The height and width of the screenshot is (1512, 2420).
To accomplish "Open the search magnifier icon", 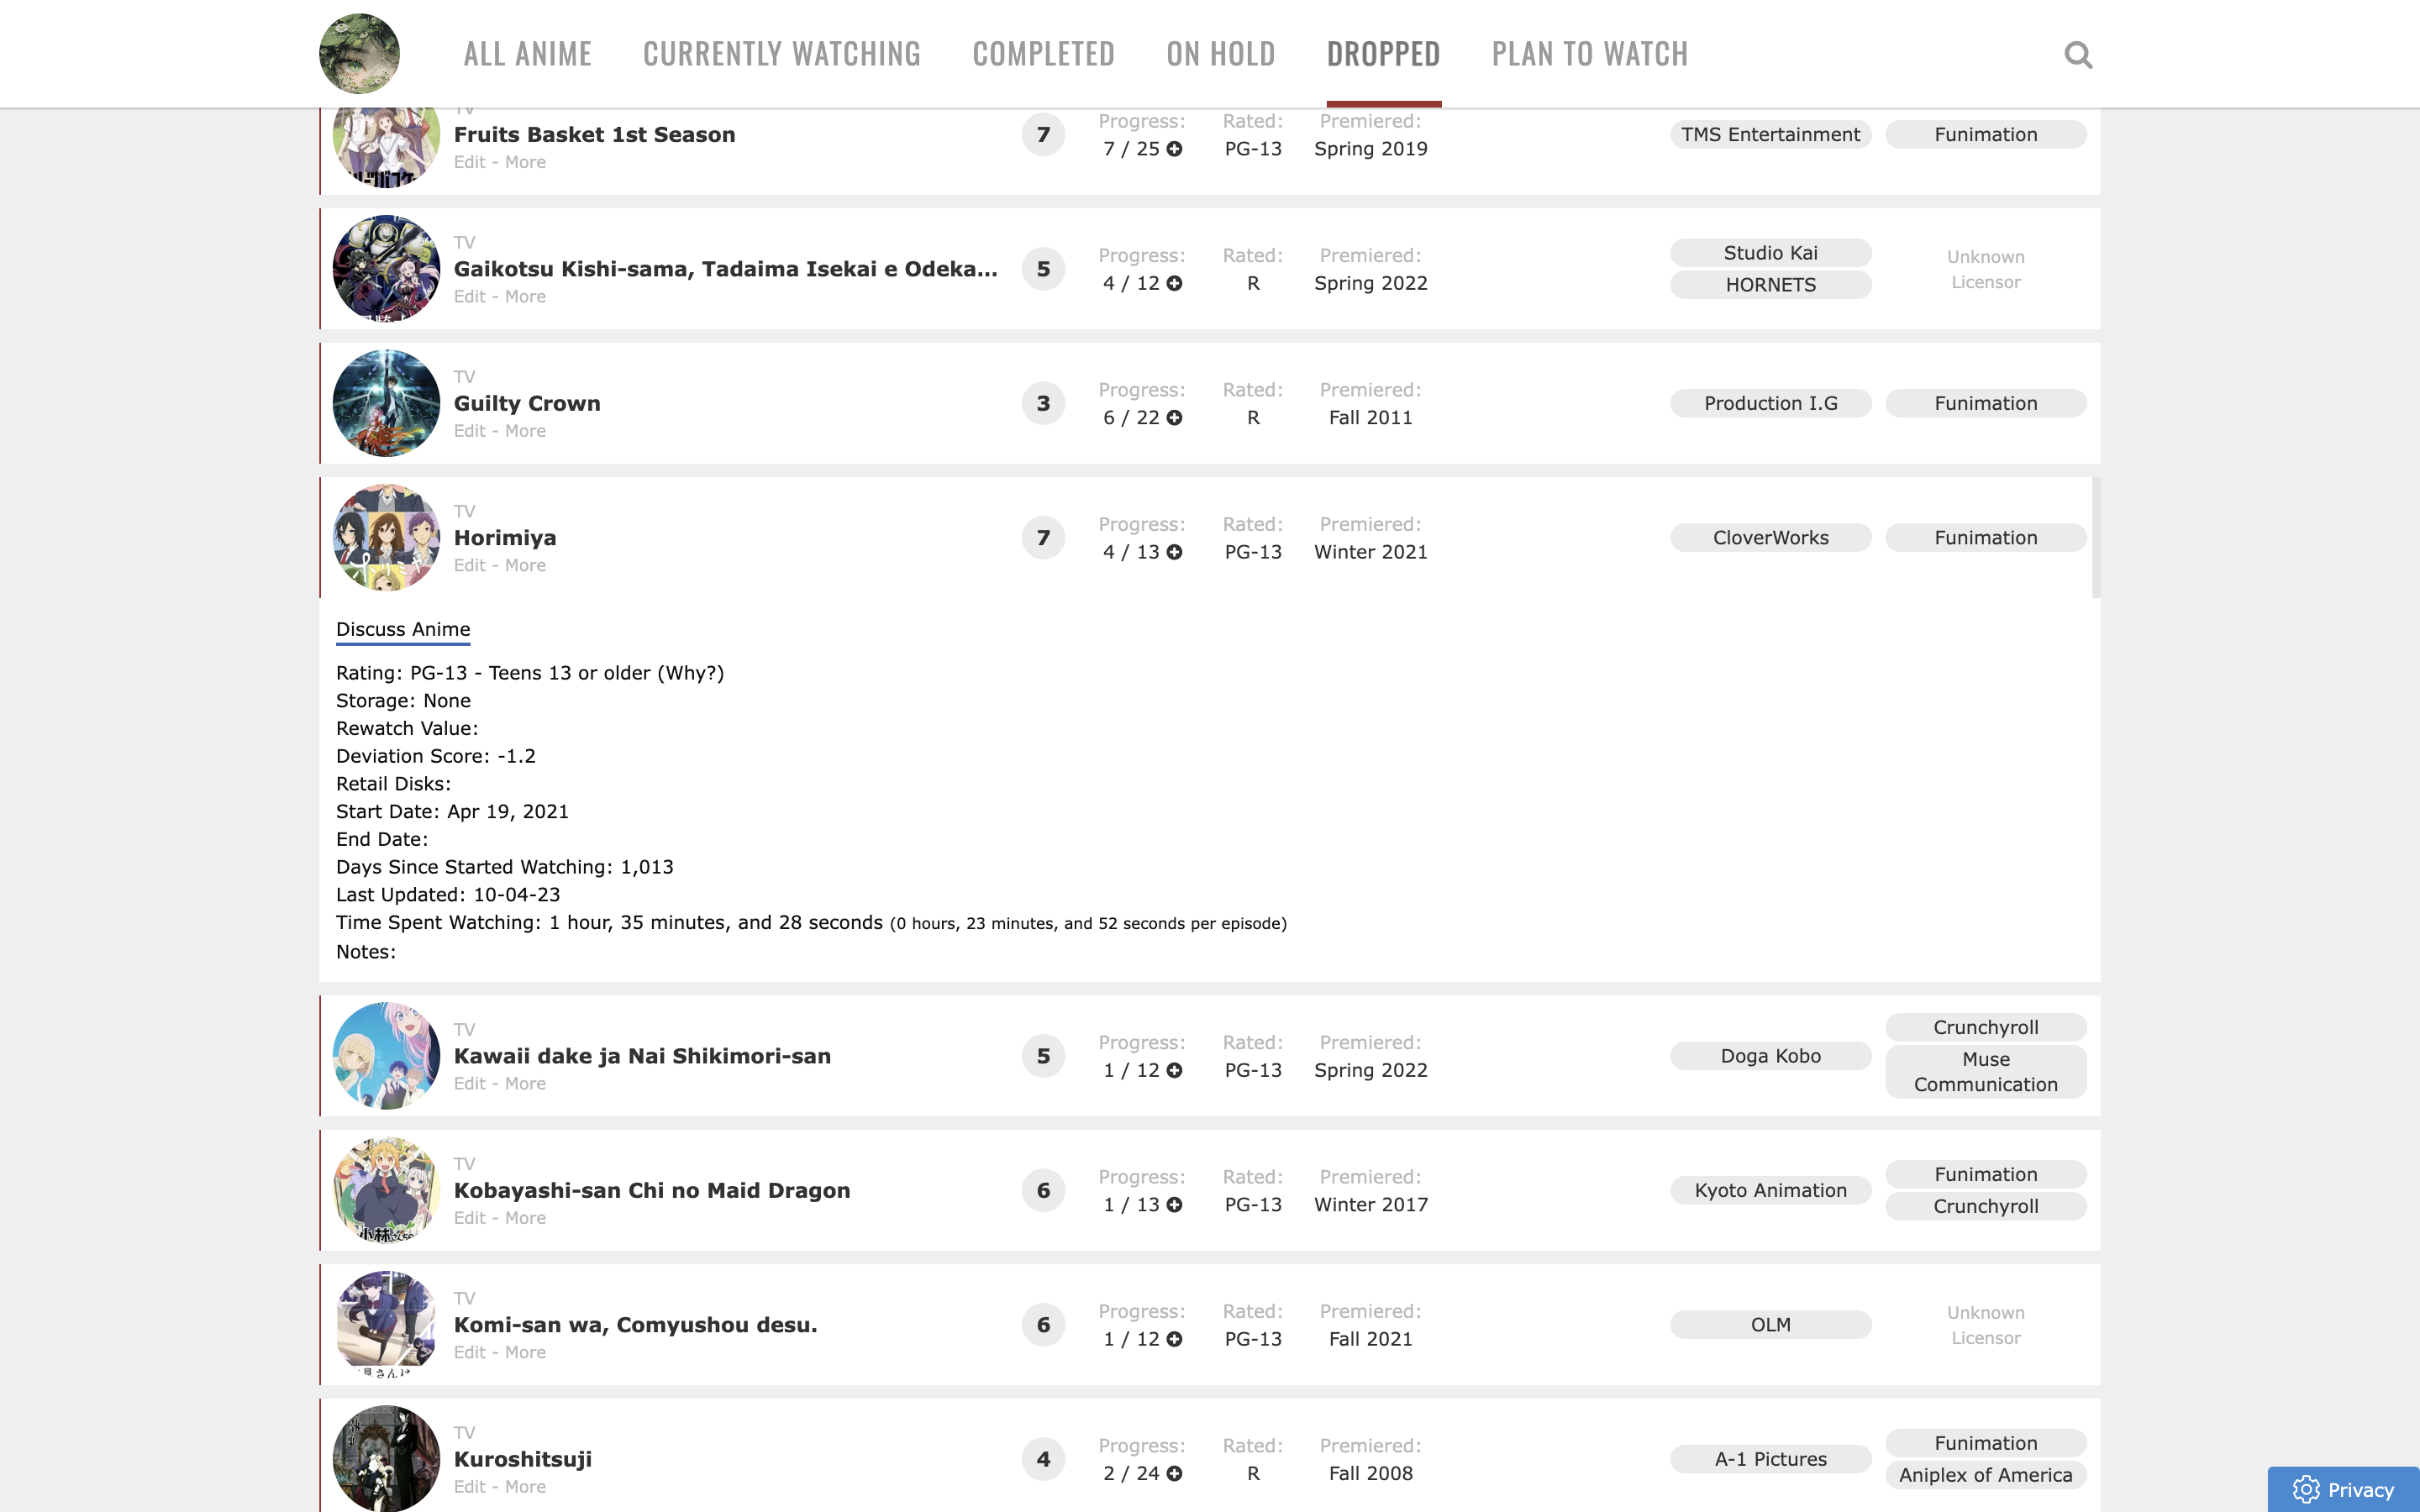I will pyautogui.click(x=2078, y=54).
